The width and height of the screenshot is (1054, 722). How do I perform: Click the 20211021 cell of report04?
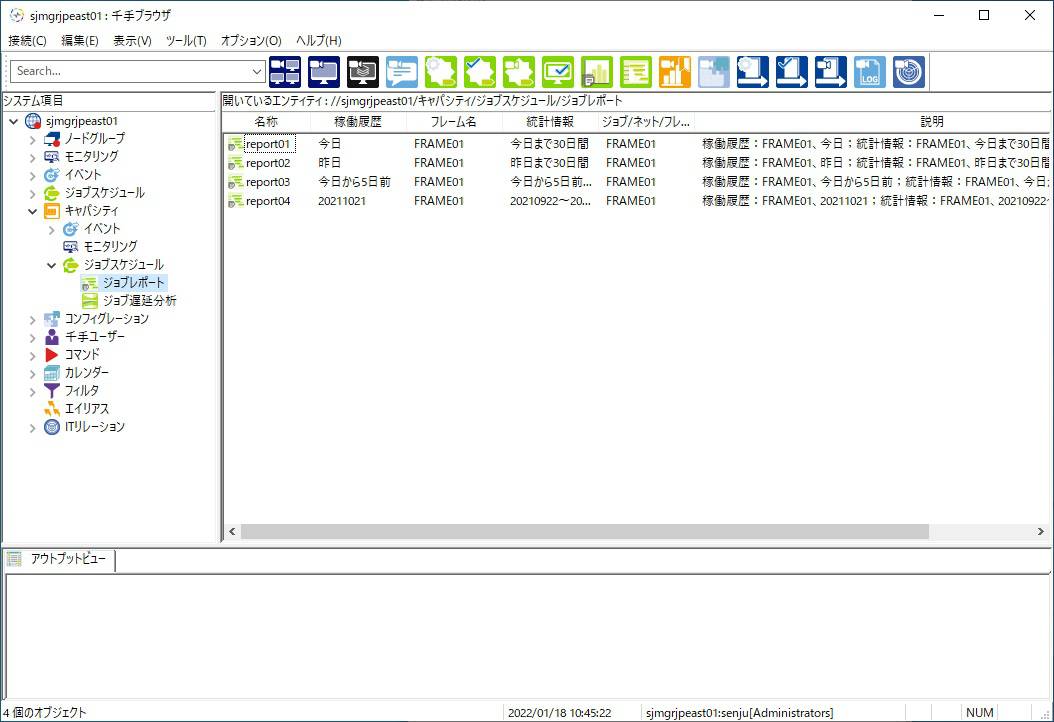pos(342,201)
